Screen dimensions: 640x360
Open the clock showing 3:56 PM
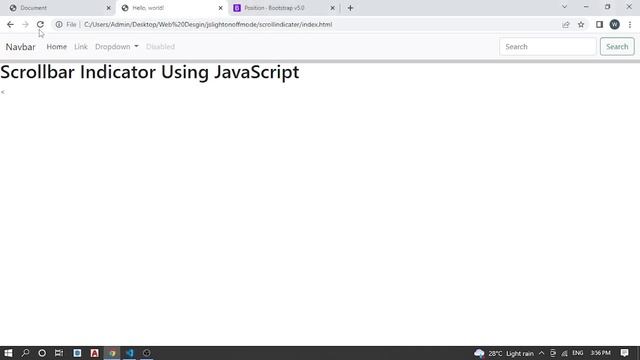tap(600, 353)
